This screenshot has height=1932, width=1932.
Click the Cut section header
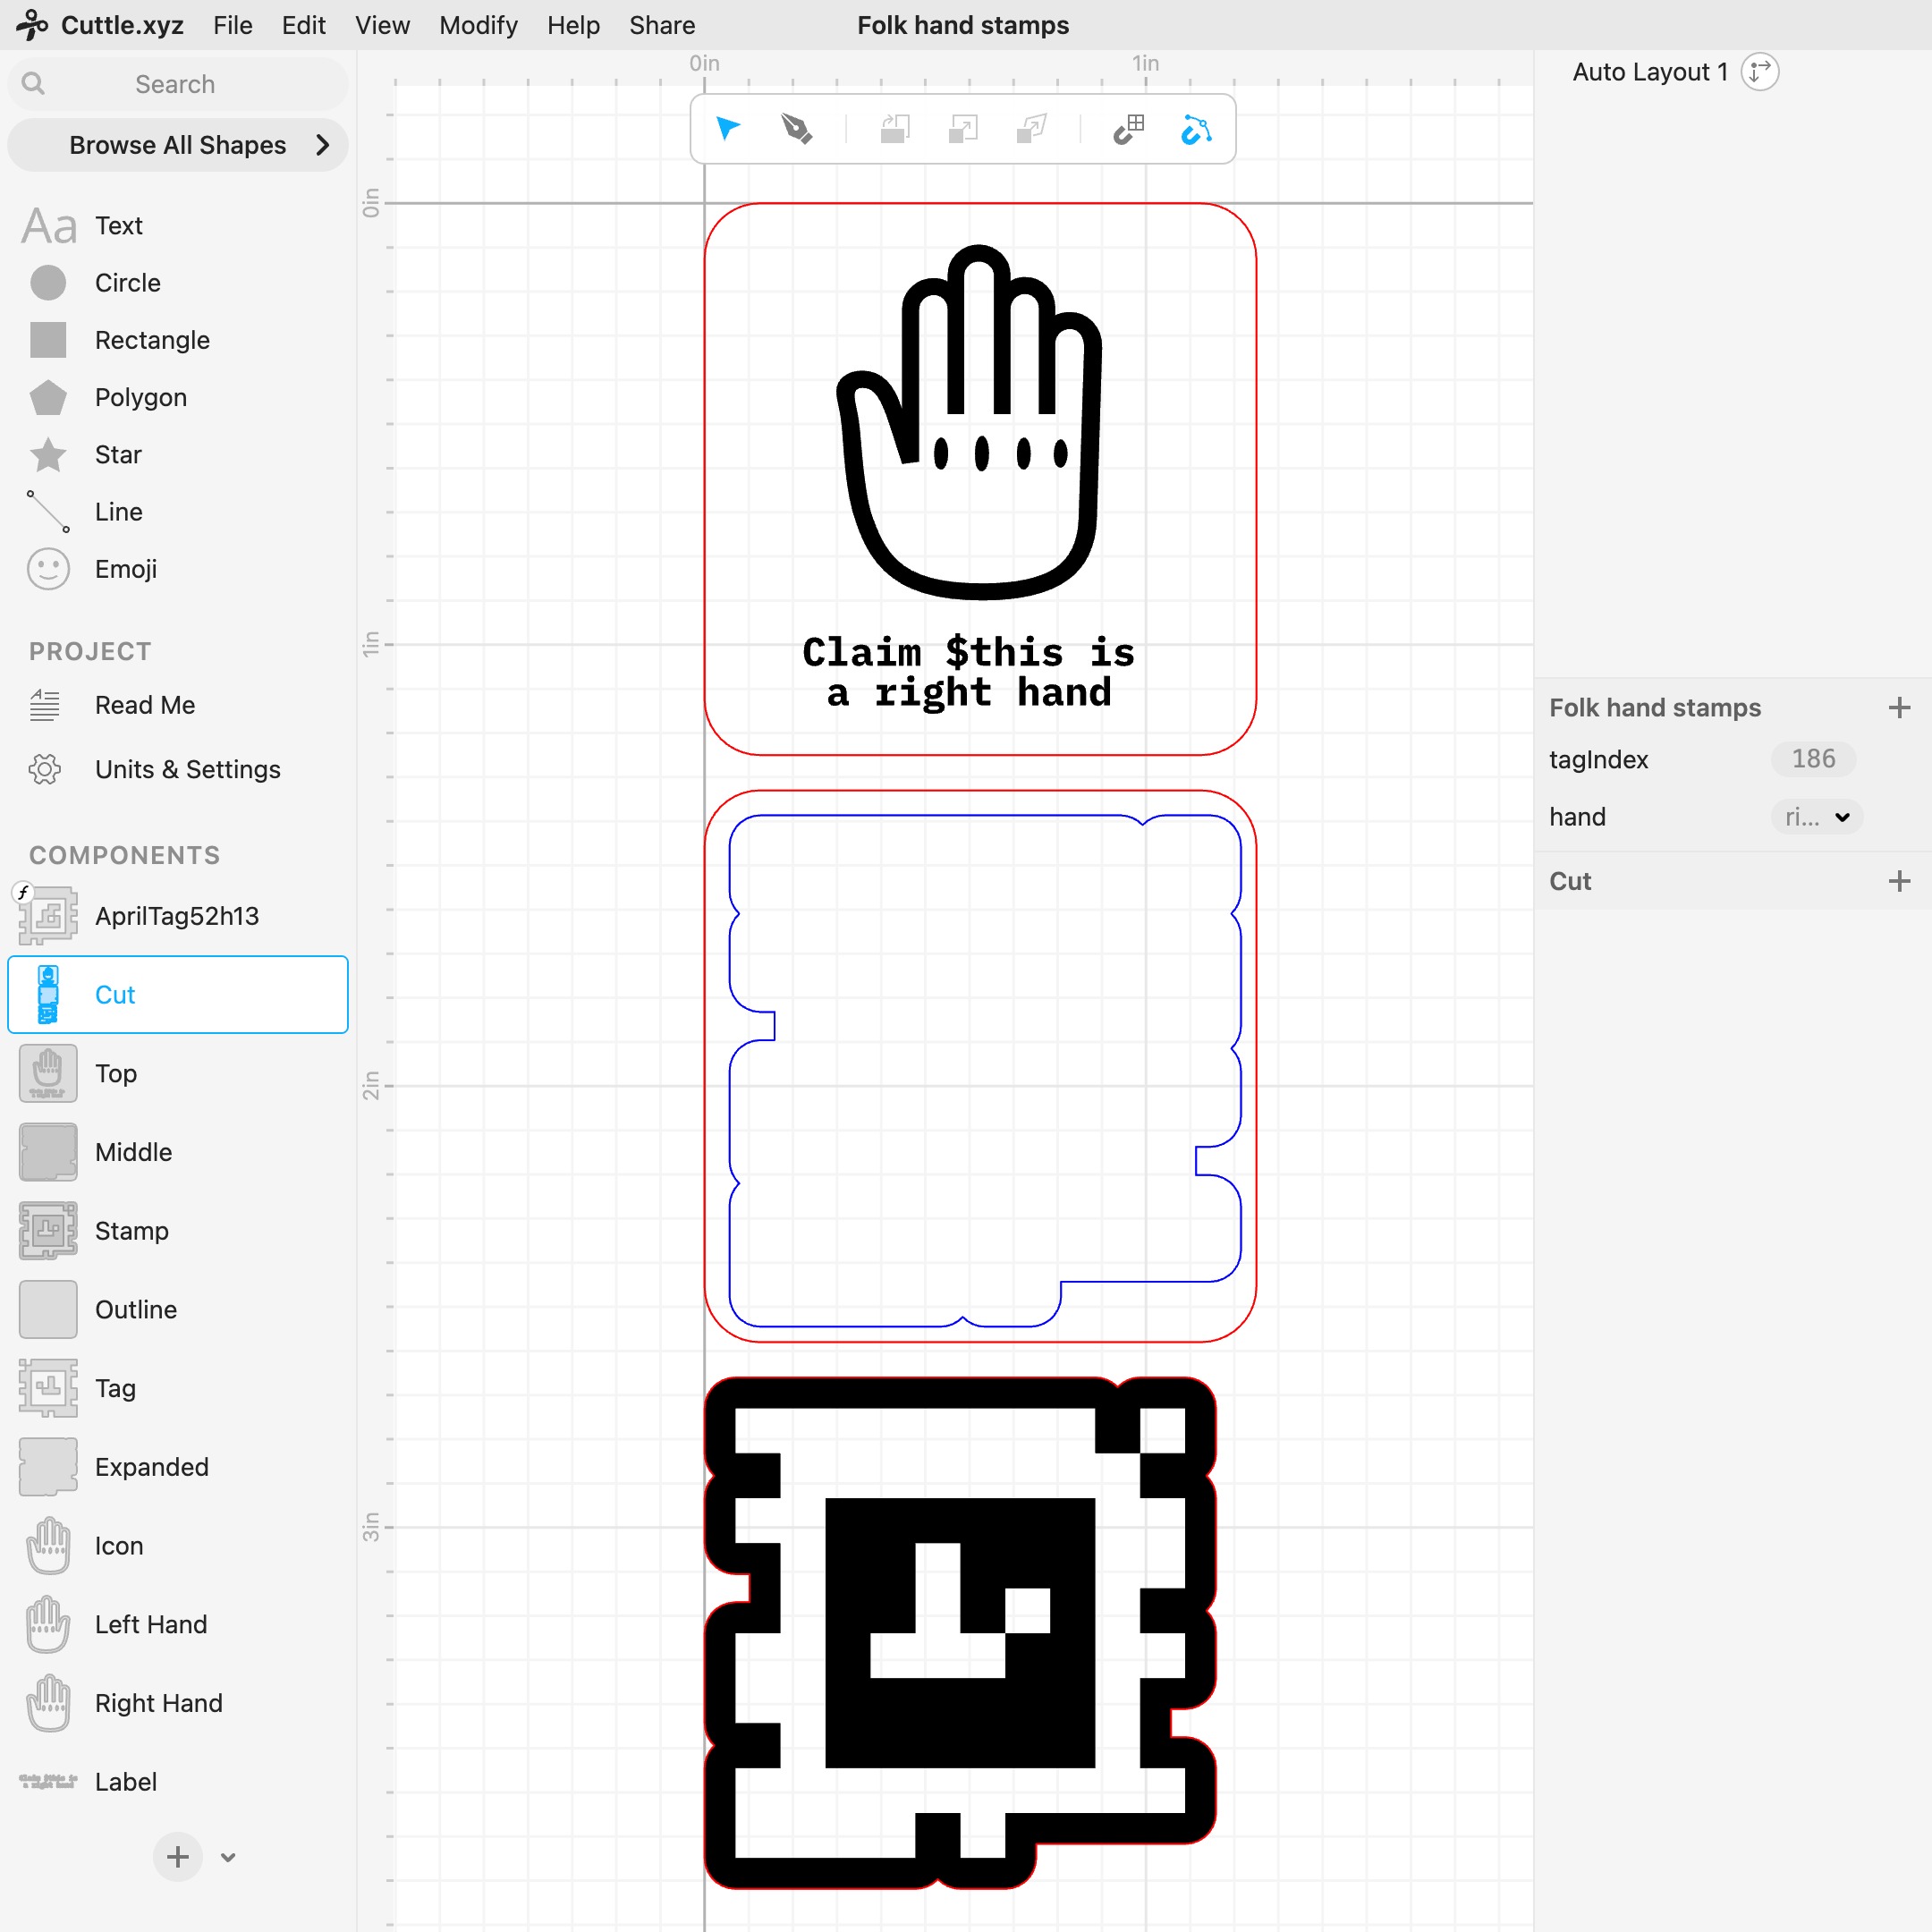[x=1570, y=881]
